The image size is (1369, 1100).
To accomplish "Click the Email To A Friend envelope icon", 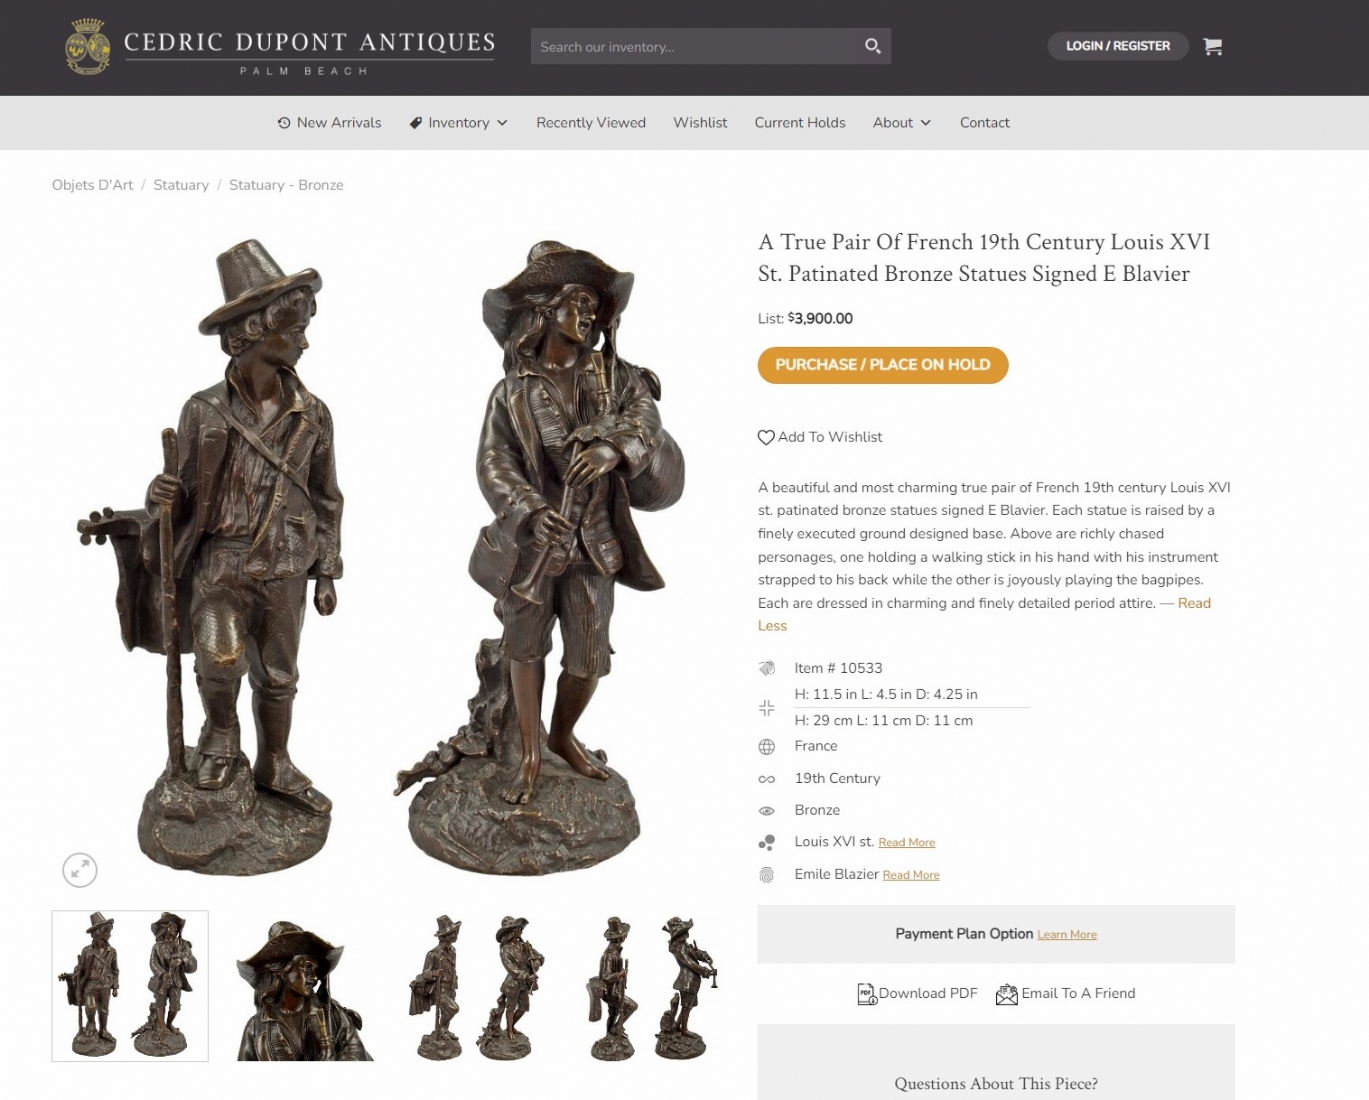I will point(1006,994).
